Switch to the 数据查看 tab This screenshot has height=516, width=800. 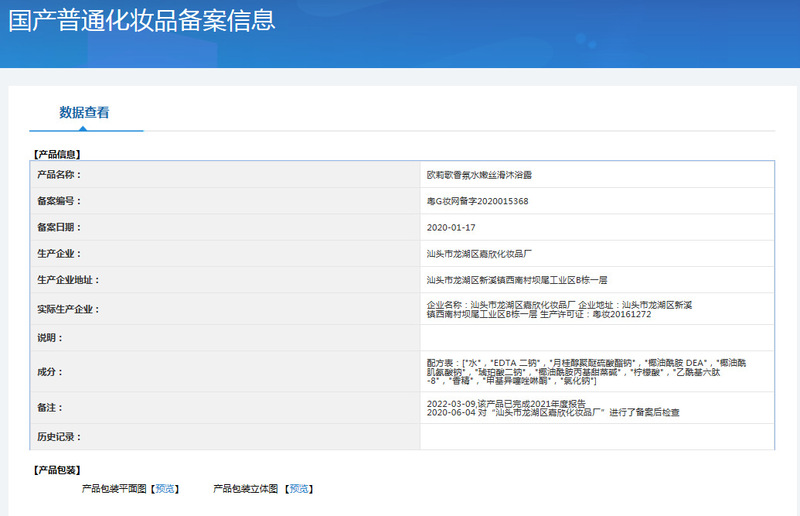84,112
